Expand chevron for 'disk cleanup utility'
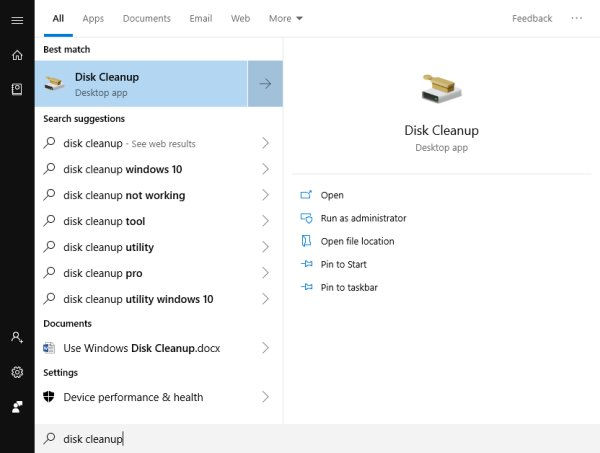Viewport: 600px width, 453px height. coord(265,247)
